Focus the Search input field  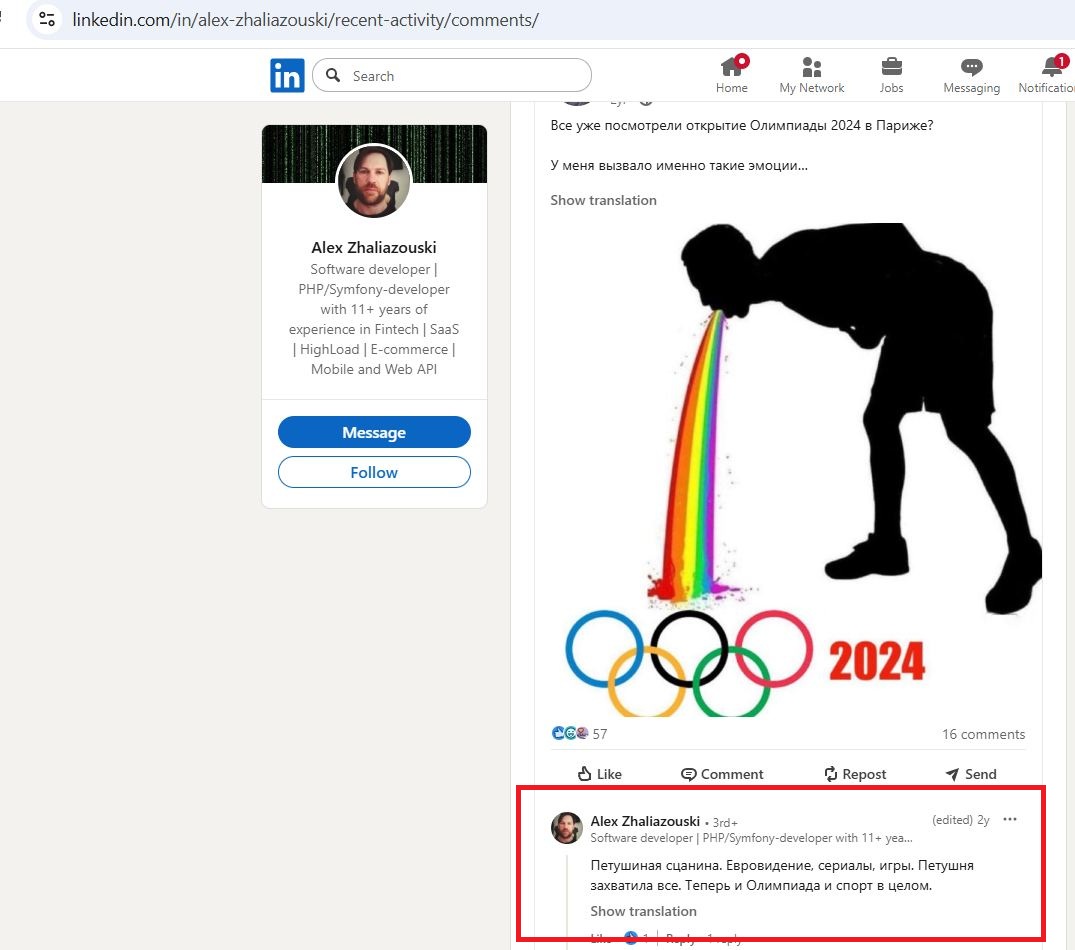tap(452, 75)
